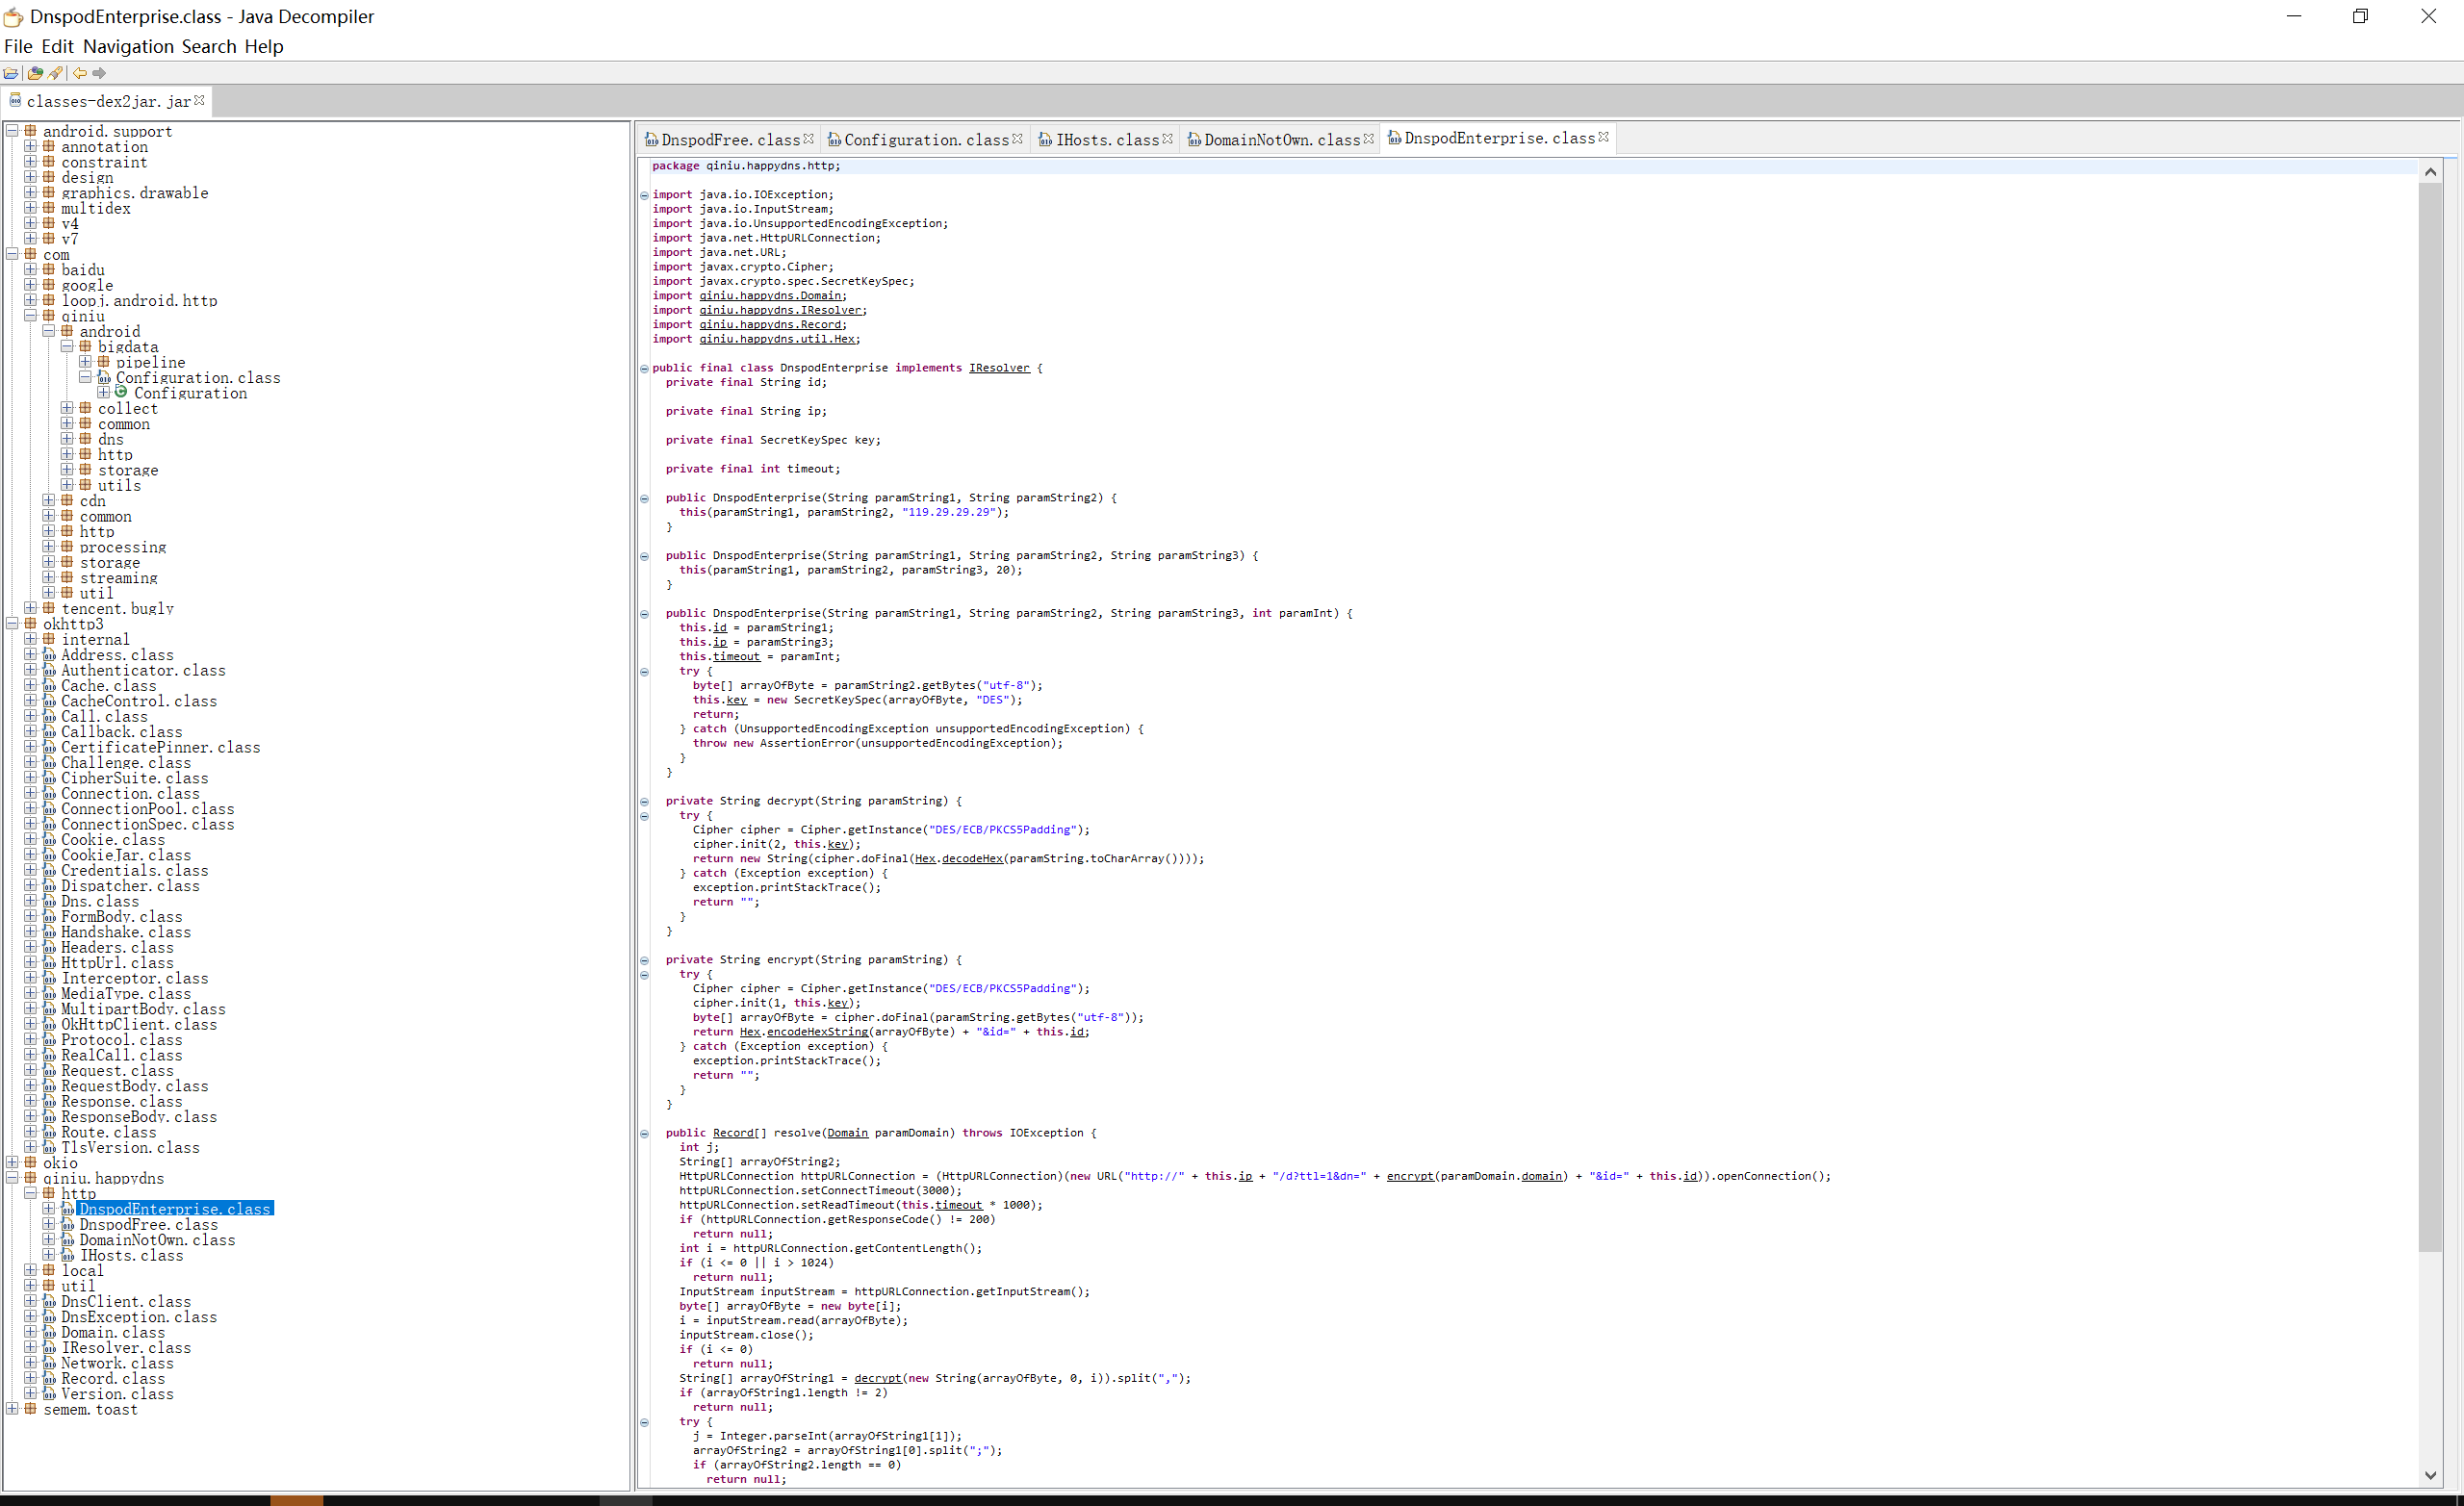The image size is (2464, 1506).
Task: Expand the okio package node
Action: [x=12, y=1163]
